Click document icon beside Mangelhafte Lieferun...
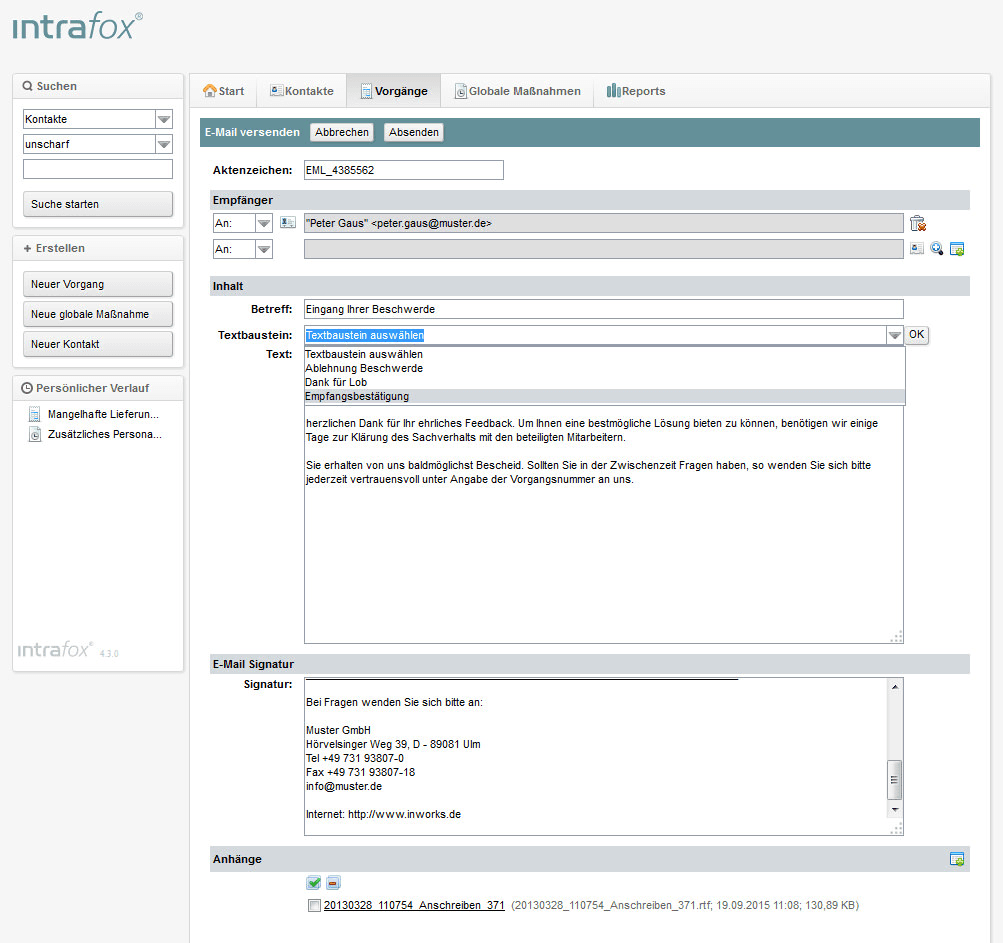 pyautogui.click(x=35, y=414)
